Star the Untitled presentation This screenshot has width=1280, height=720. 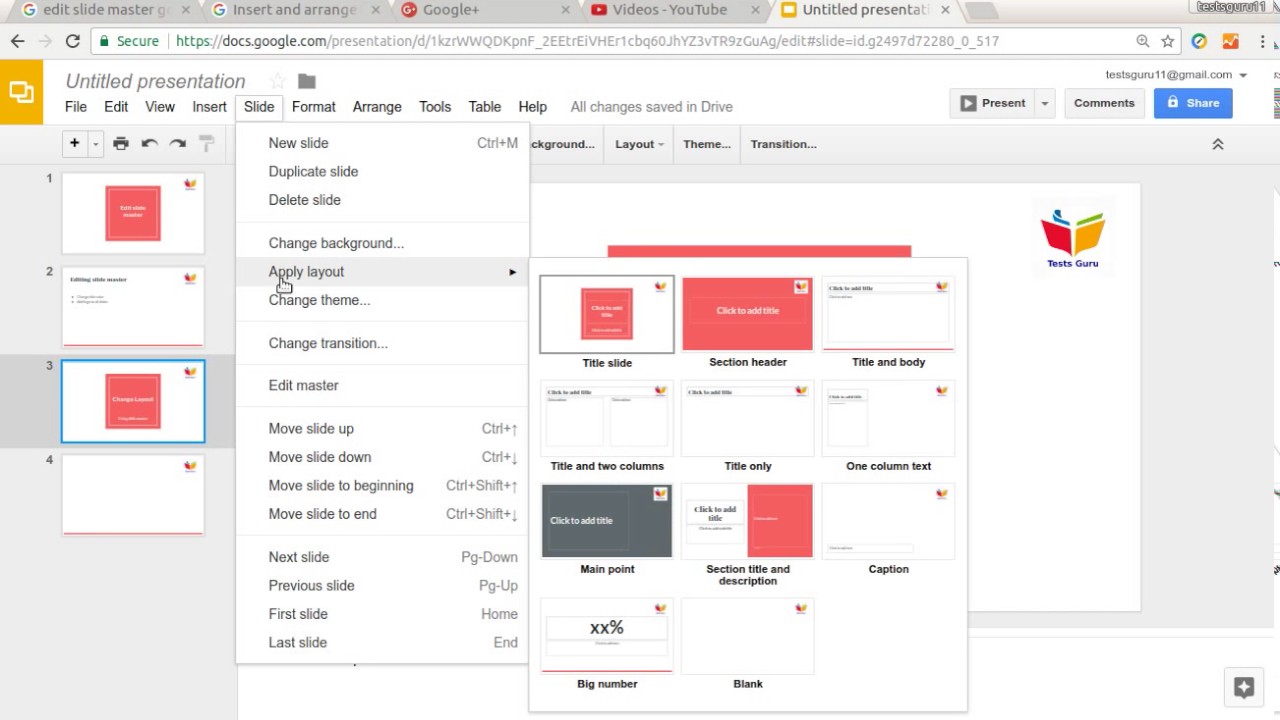[x=278, y=81]
